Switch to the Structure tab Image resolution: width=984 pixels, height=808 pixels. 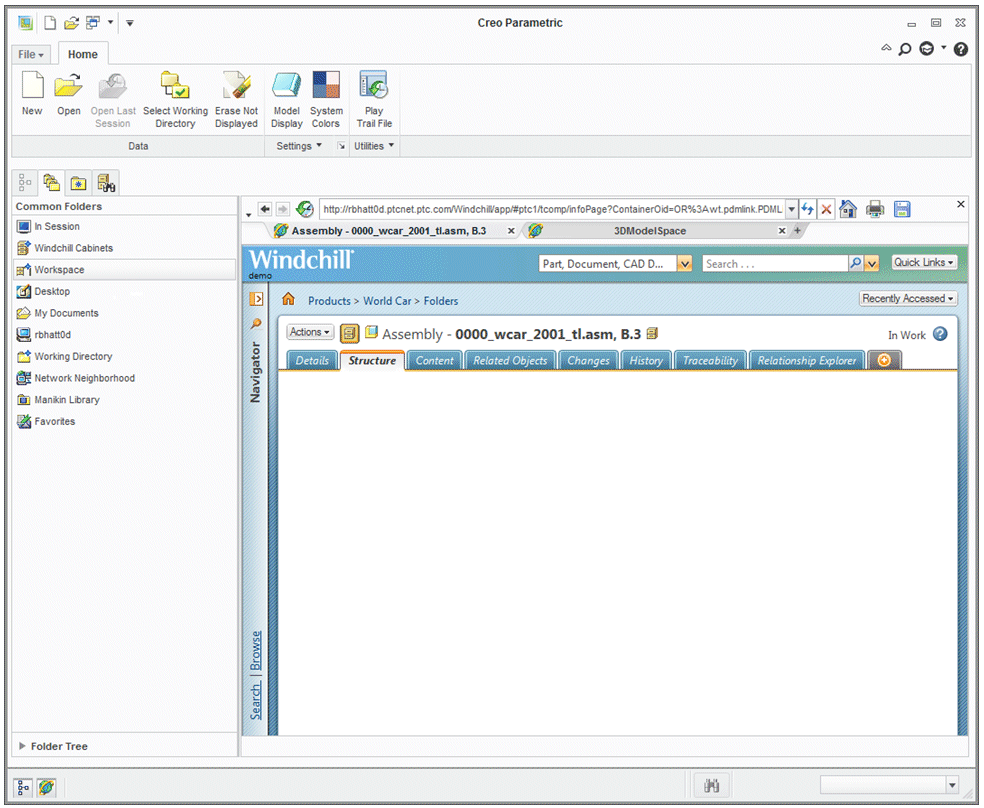tap(372, 361)
